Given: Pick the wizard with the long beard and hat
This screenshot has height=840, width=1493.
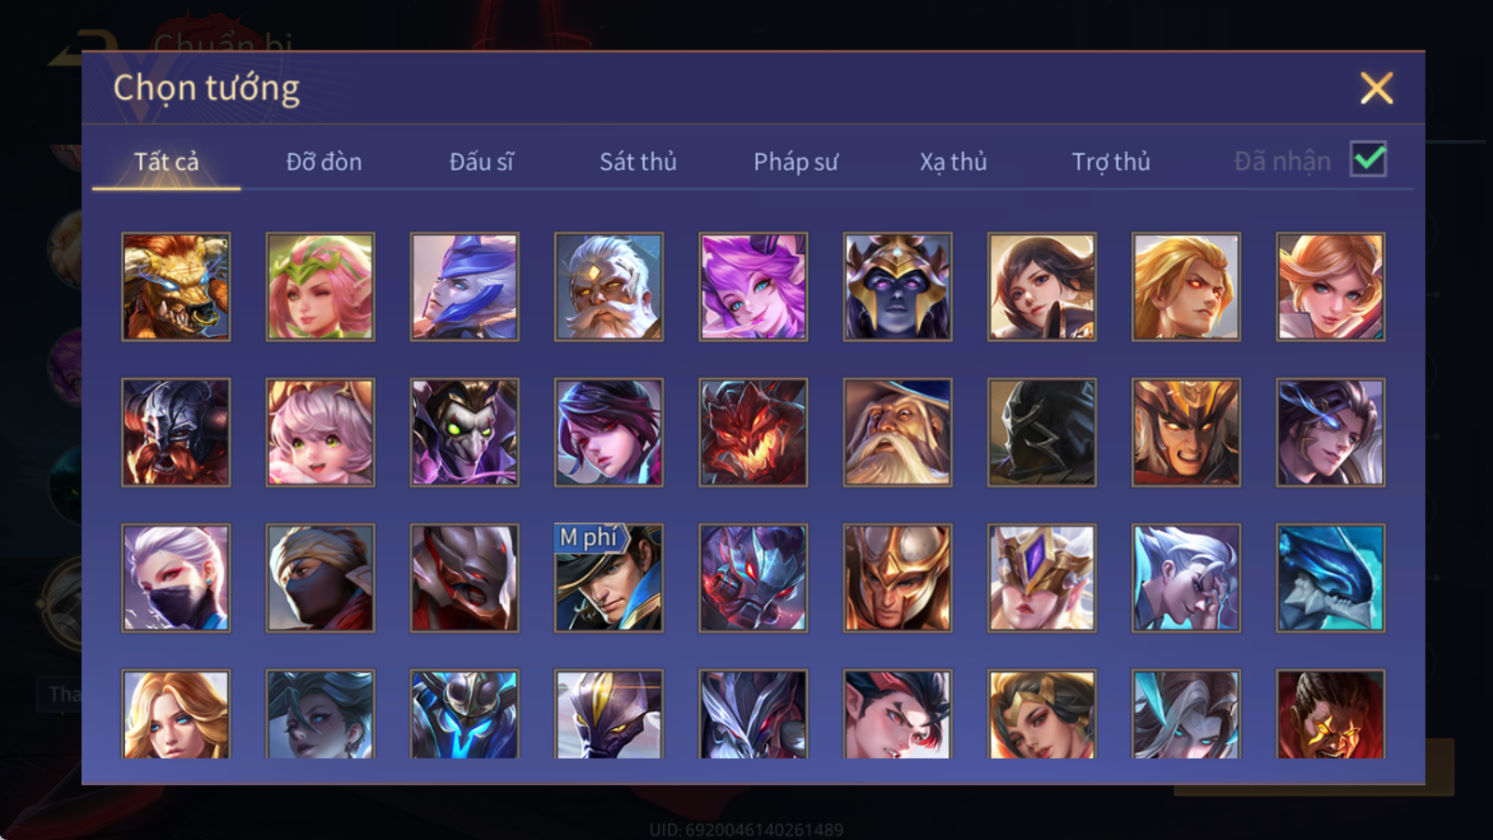Looking at the screenshot, I should tap(897, 432).
